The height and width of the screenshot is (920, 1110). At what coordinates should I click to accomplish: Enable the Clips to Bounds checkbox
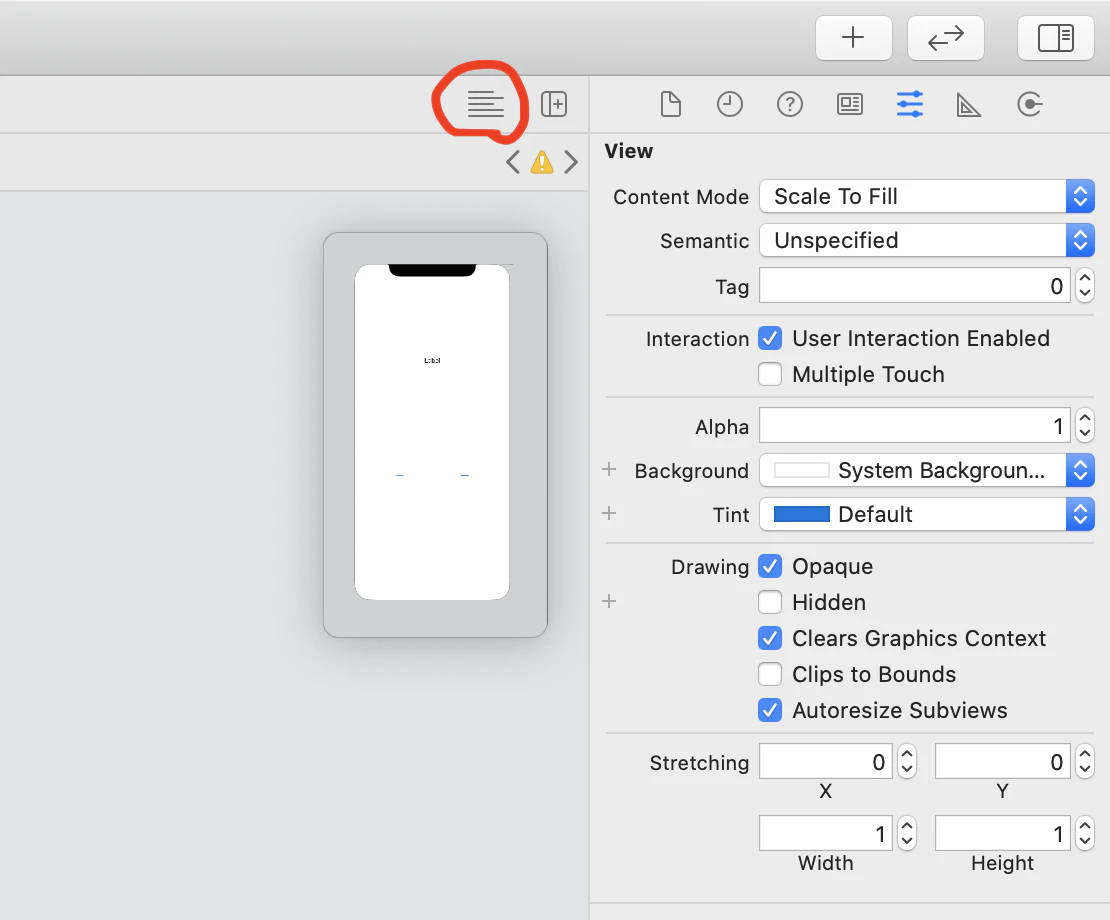pos(770,674)
